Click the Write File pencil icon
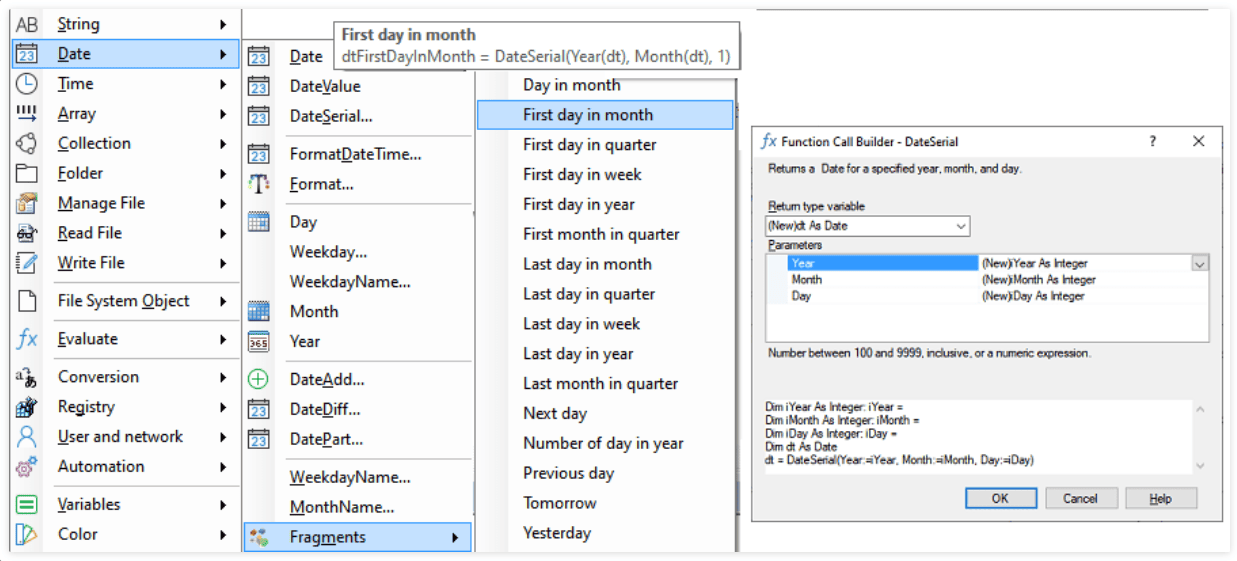Viewport: 1237px width, 561px height. coord(27,263)
